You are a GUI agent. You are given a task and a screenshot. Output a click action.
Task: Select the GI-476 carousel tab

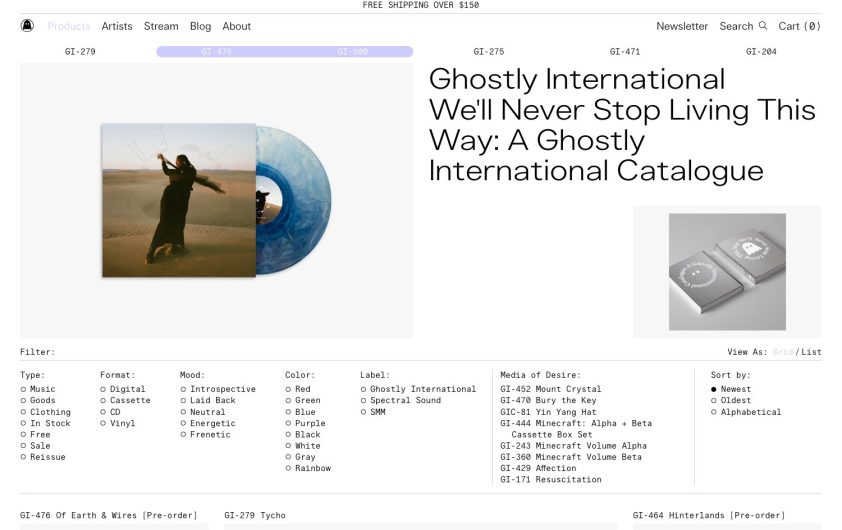click(216, 52)
